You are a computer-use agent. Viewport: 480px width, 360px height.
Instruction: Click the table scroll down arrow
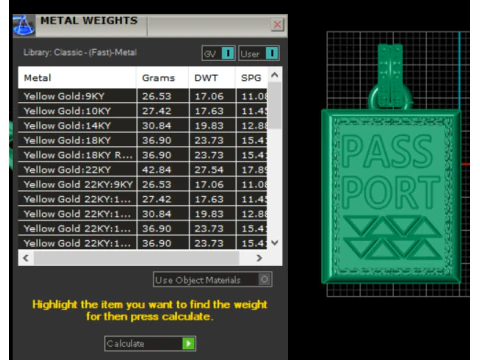tap(275, 242)
